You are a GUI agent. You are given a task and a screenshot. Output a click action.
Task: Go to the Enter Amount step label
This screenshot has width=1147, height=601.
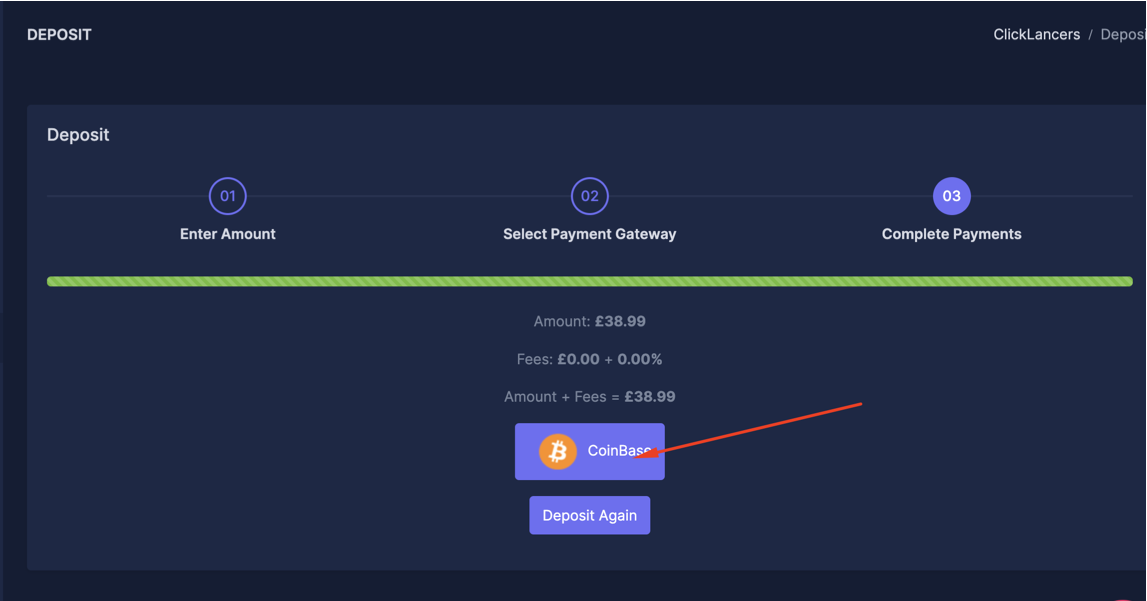point(228,234)
